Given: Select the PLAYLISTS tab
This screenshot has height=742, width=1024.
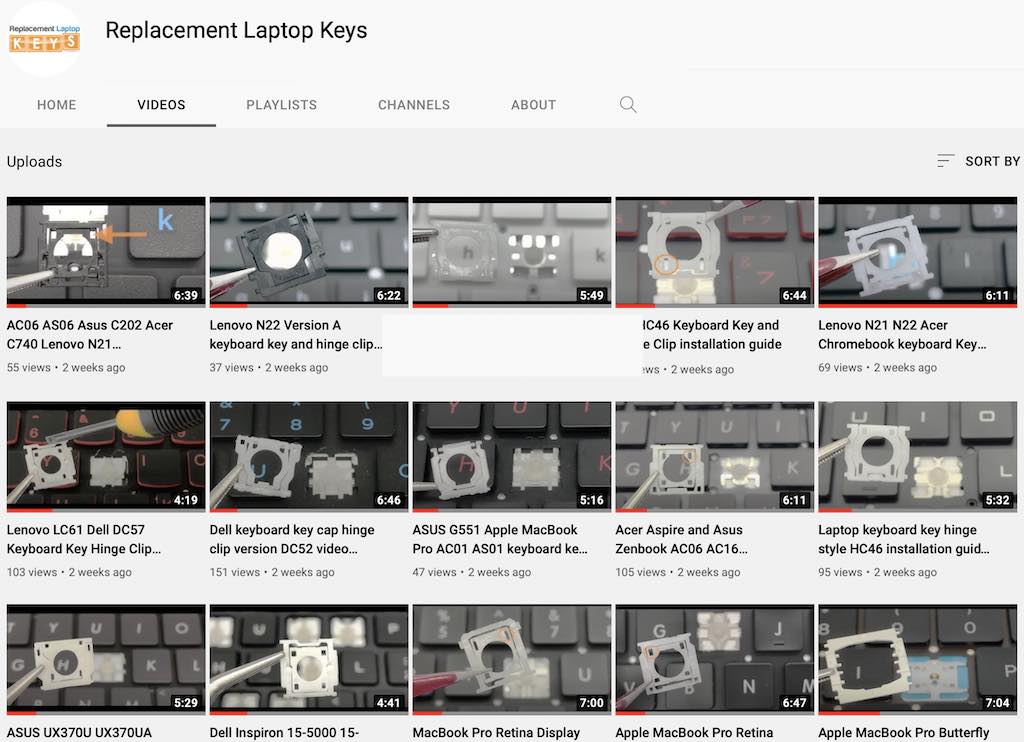Looking at the screenshot, I should pos(281,105).
